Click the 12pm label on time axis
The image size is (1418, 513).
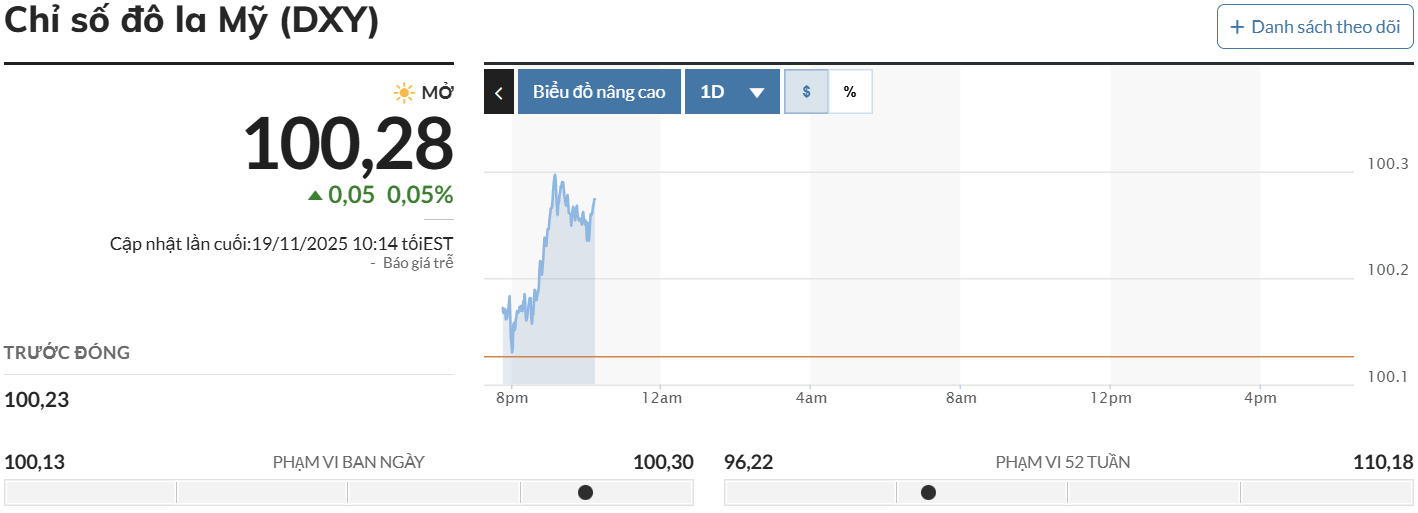pyautogui.click(x=1111, y=398)
